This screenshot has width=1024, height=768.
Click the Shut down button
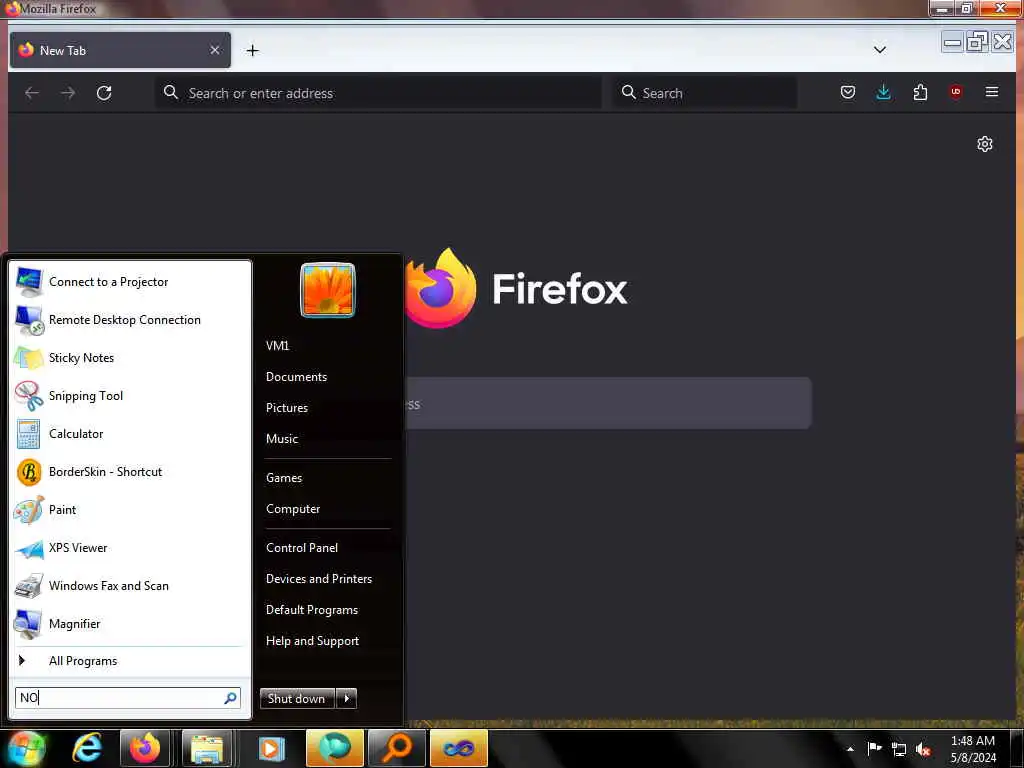click(x=297, y=698)
